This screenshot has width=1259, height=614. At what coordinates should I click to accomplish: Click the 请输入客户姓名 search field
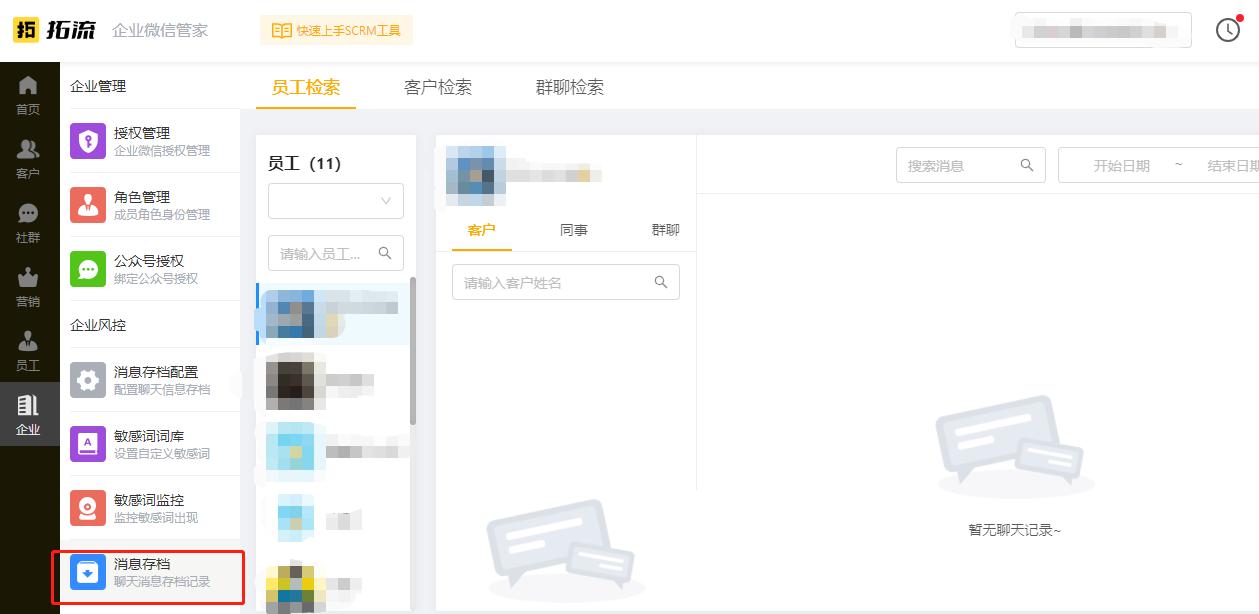(x=565, y=282)
